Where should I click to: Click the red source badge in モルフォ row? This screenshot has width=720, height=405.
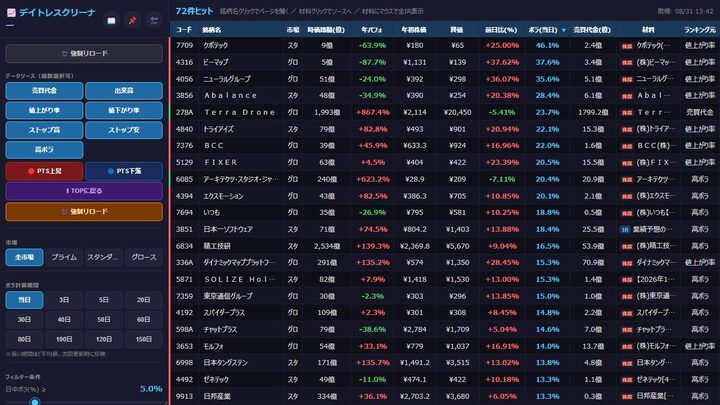[x=626, y=346]
